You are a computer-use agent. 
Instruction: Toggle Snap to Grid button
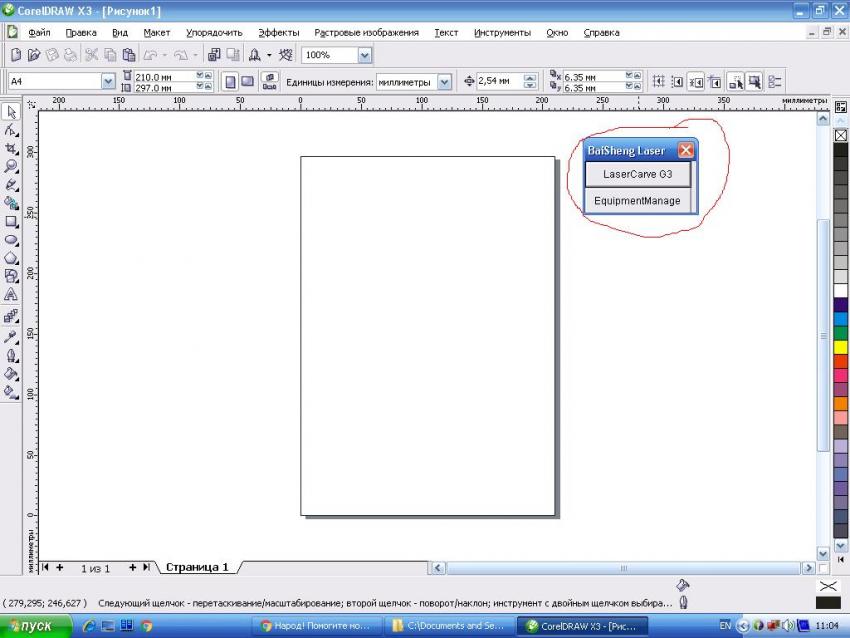658,81
